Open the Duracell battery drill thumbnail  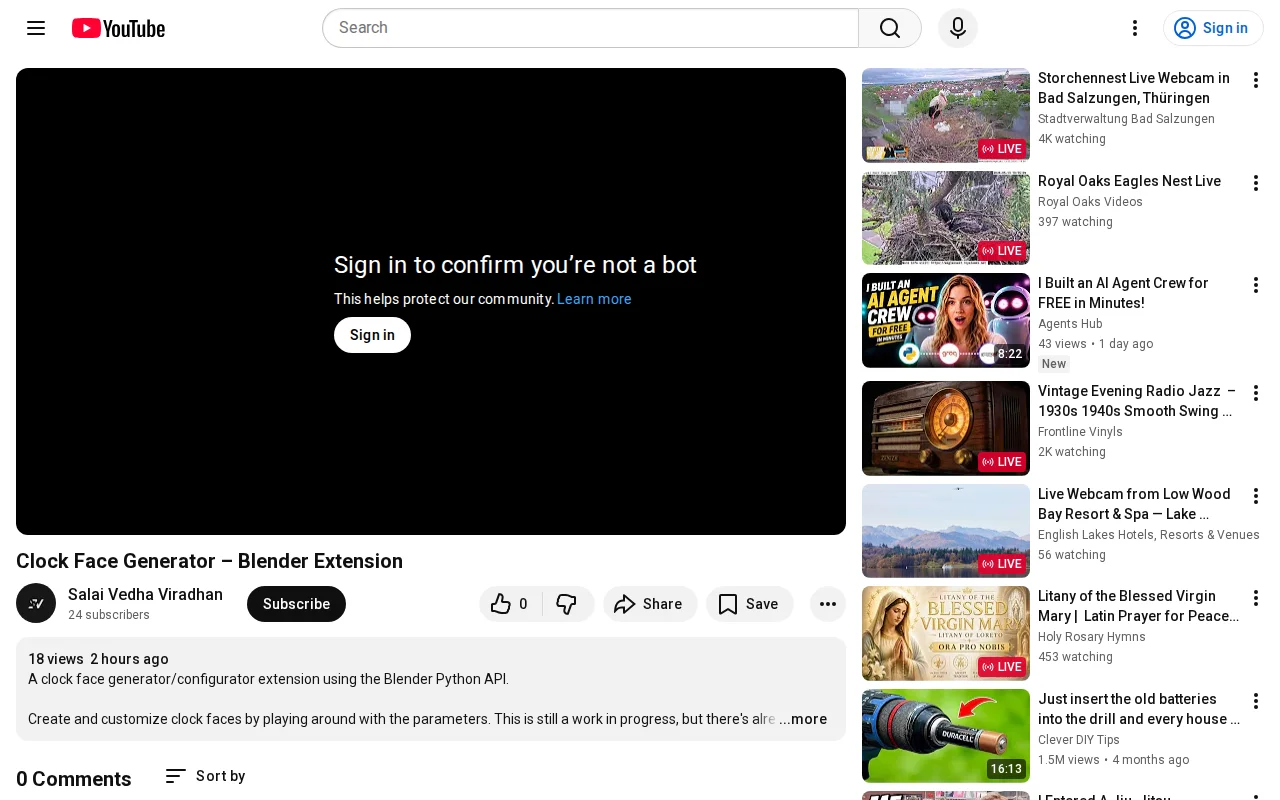pyautogui.click(x=946, y=736)
